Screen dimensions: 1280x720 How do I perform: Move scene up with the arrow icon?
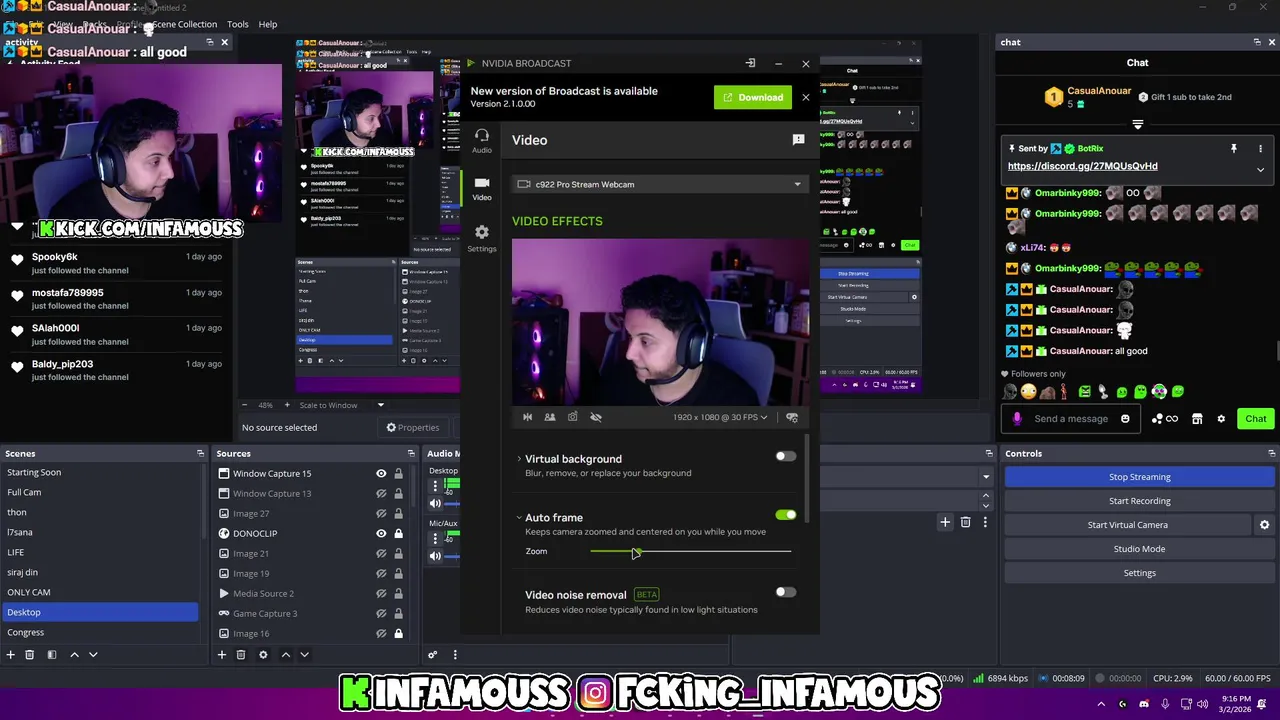pos(74,655)
